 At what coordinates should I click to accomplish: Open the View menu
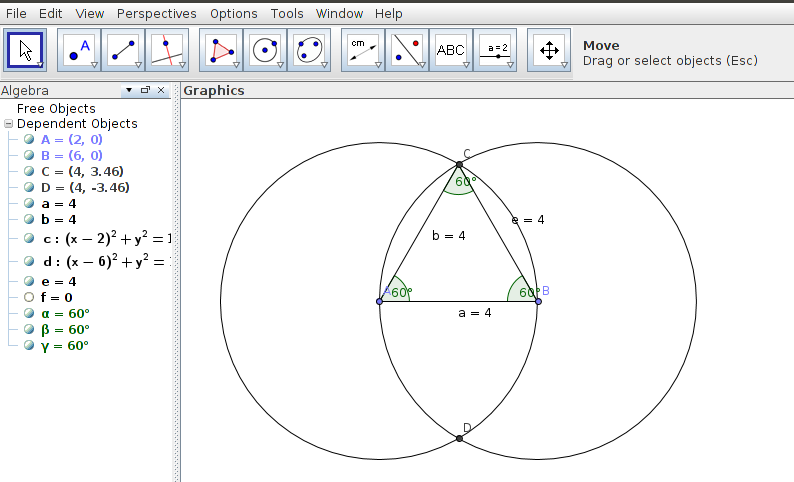[90, 14]
